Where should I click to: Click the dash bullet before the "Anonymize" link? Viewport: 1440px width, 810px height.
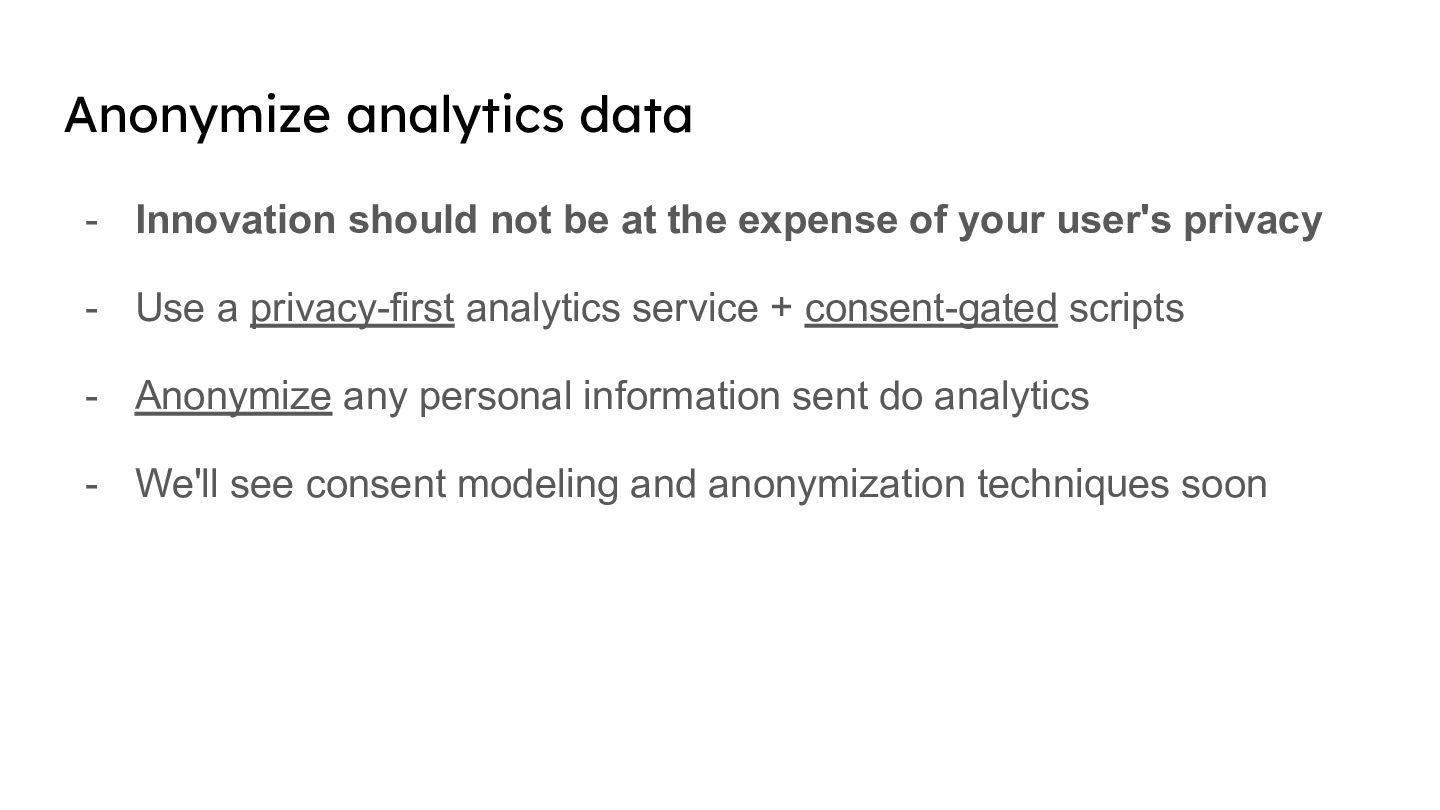point(91,396)
